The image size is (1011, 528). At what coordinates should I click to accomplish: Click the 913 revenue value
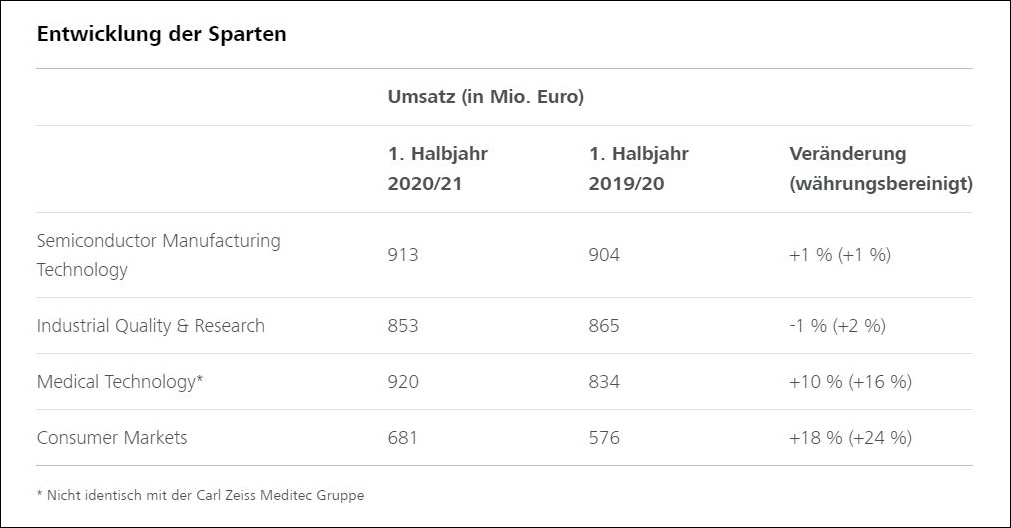tap(403, 255)
